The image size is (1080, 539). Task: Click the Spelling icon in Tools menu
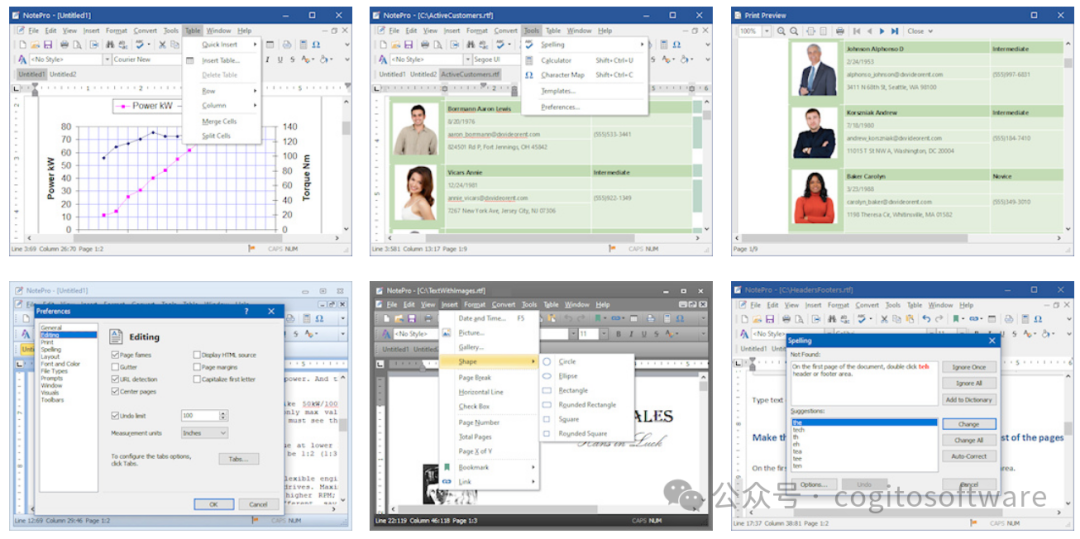click(529, 45)
